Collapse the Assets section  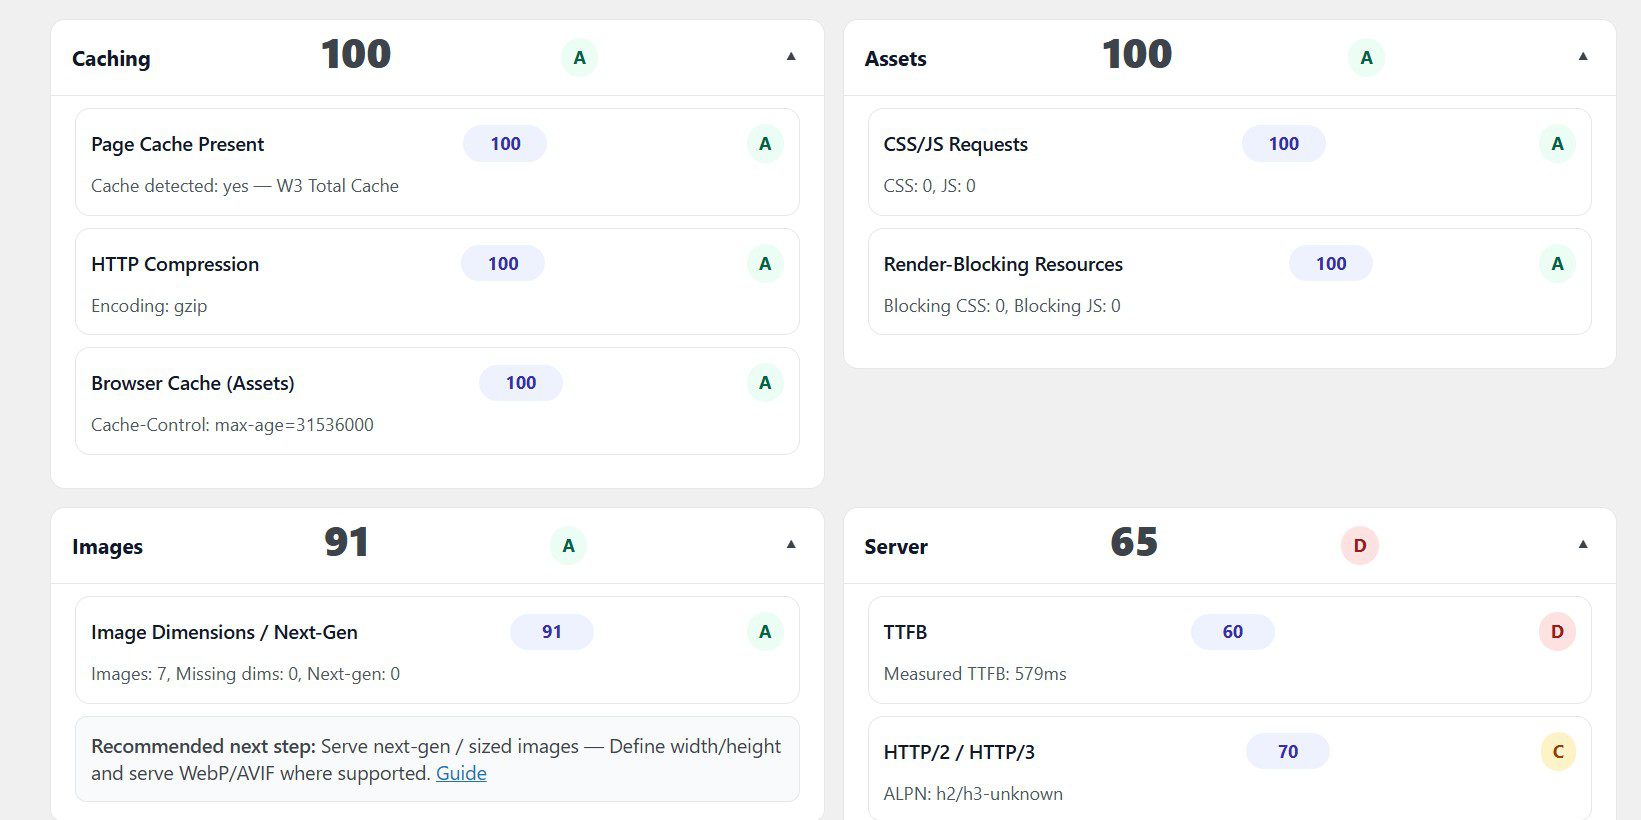pyautogui.click(x=1583, y=57)
